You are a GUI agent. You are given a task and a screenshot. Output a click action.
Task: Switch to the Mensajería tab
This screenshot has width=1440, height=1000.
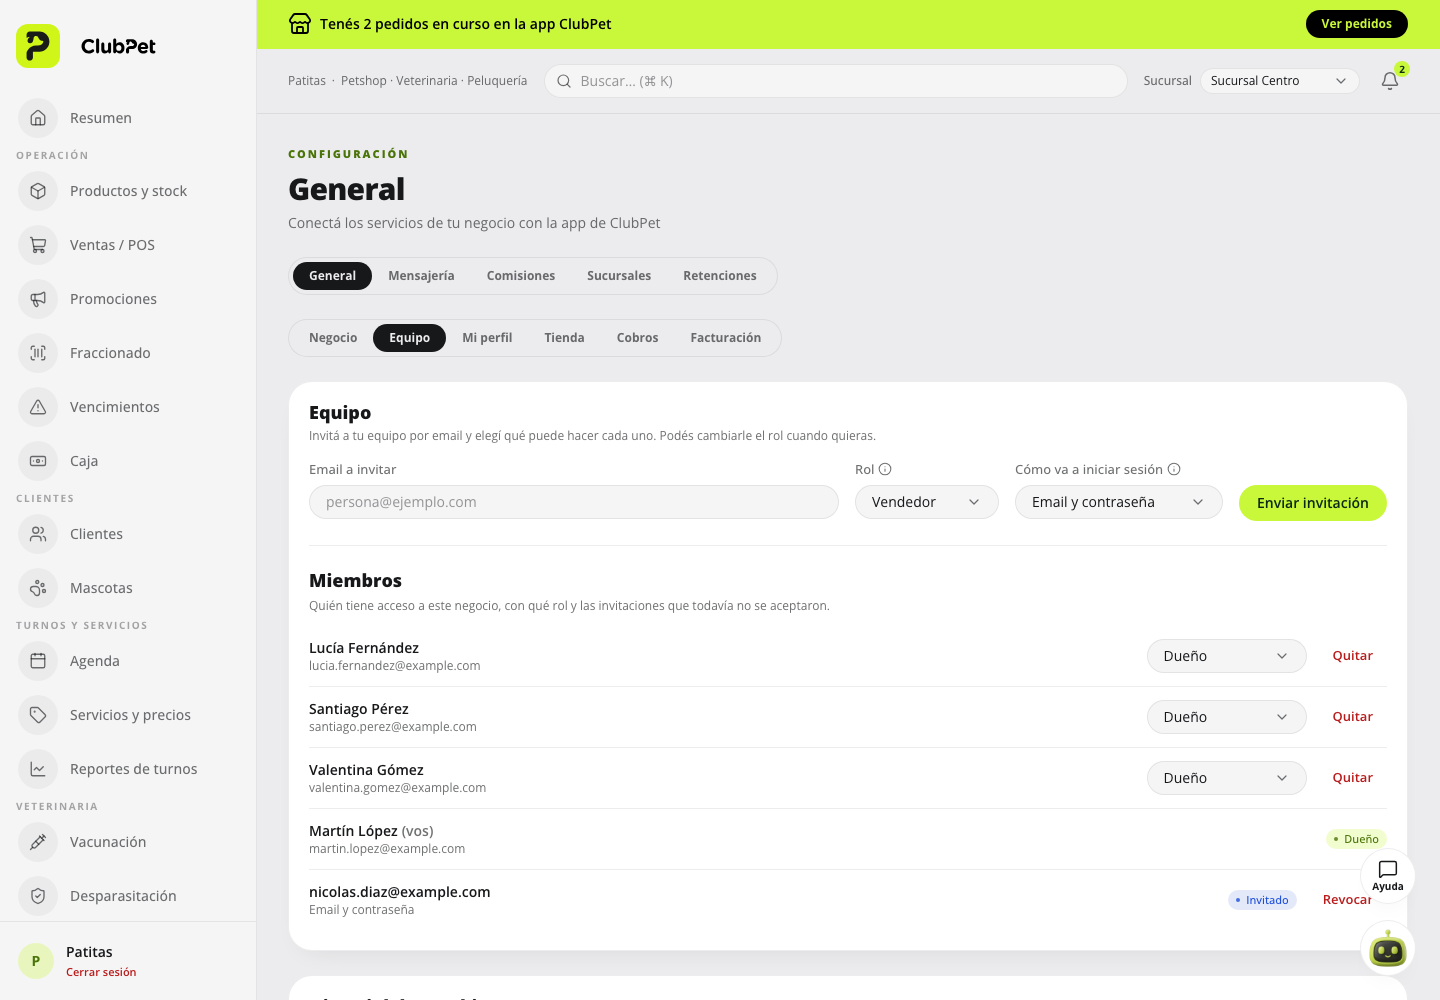421,276
